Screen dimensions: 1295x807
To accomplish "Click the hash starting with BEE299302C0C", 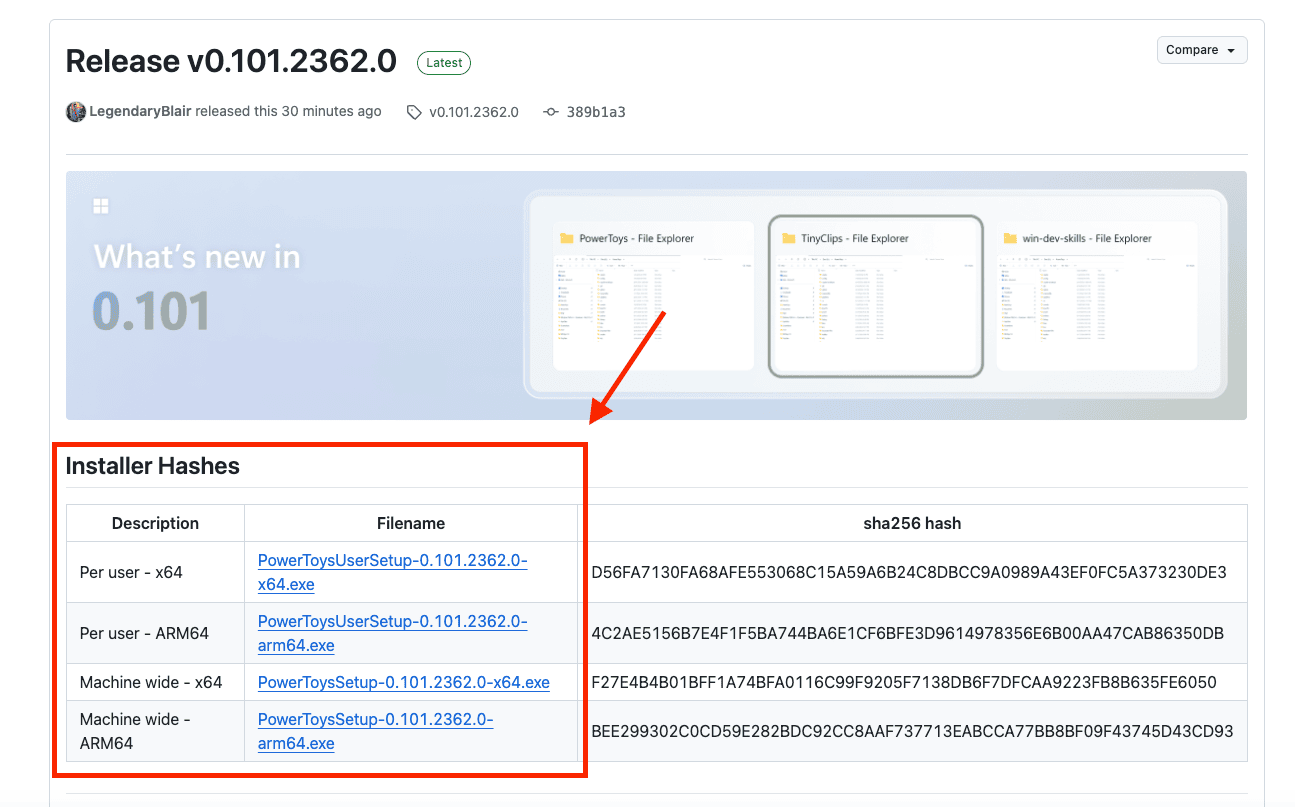I will (912, 731).
